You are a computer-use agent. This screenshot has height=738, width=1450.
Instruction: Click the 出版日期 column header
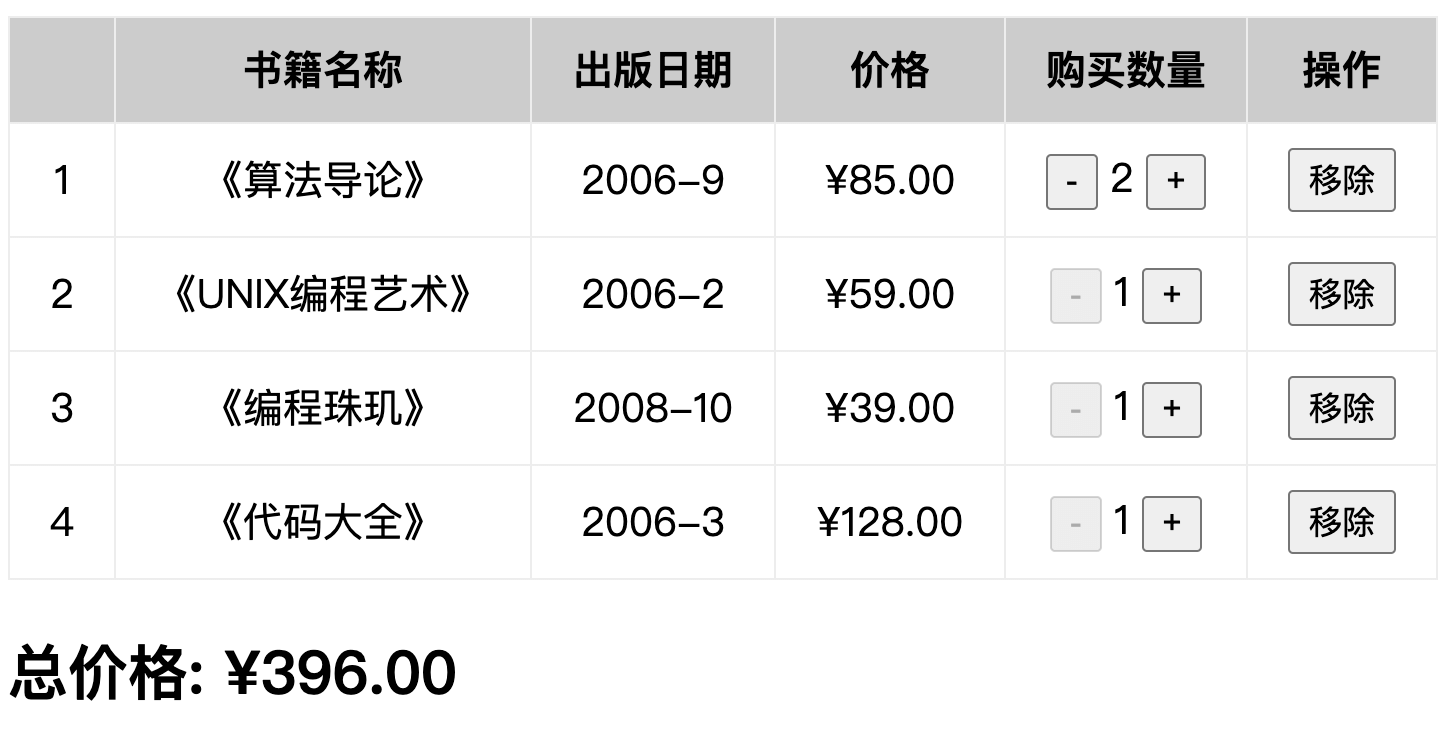pos(653,71)
